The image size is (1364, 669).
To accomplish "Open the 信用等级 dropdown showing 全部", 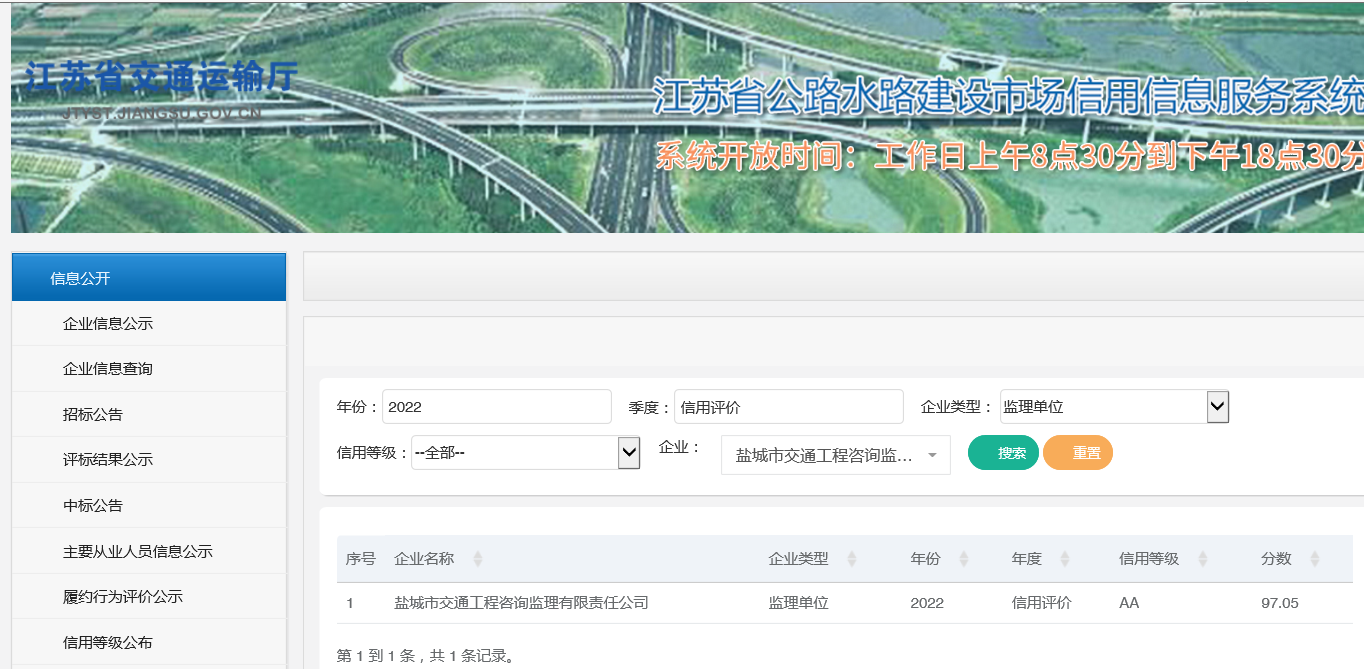I will pos(628,452).
